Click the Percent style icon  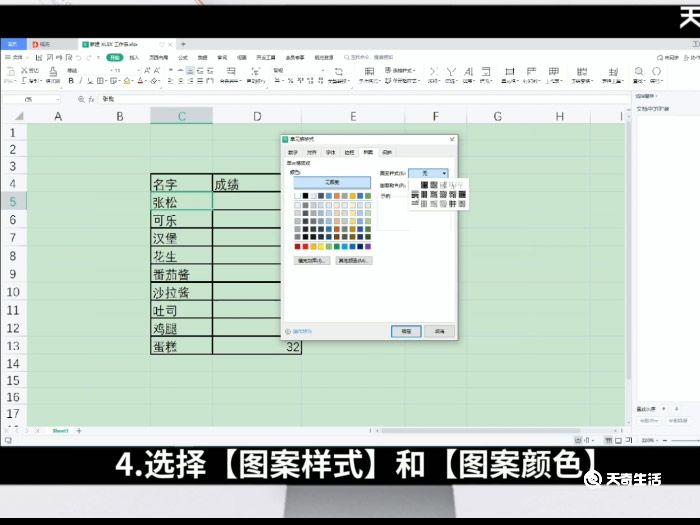click(x=290, y=81)
